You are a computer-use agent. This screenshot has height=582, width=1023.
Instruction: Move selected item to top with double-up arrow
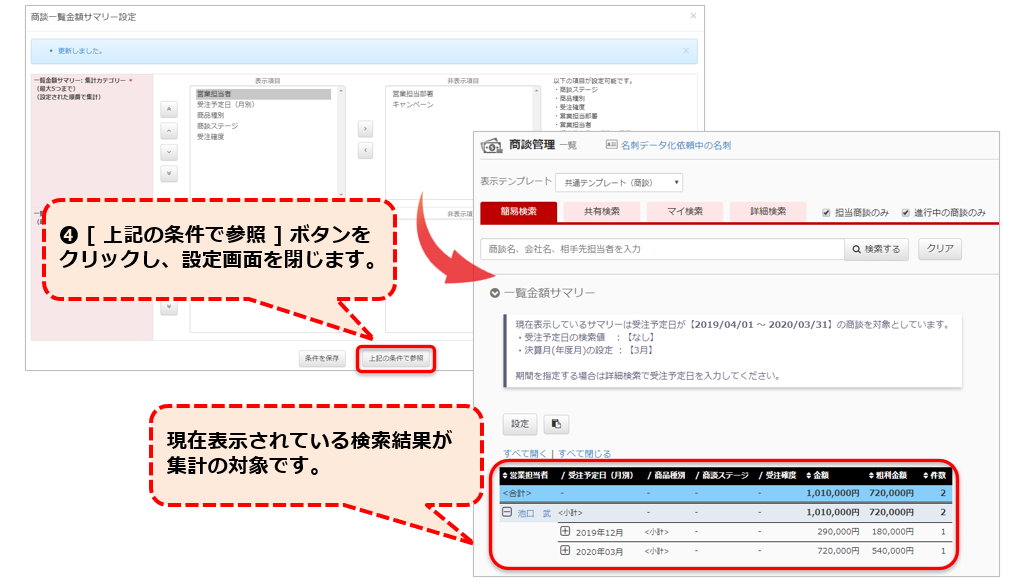tap(169, 109)
